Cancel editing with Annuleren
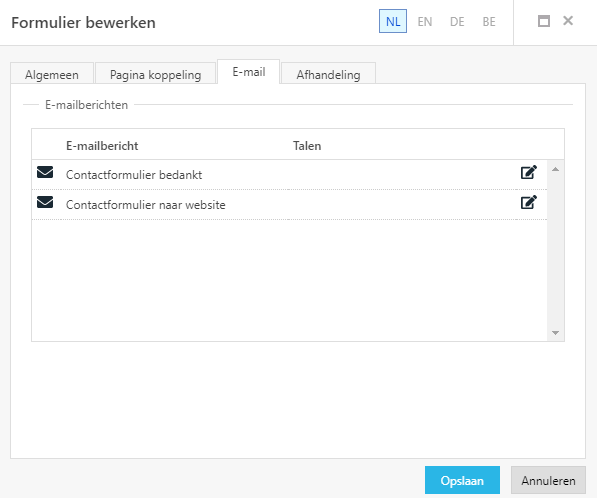Image resolution: width=597 pixels, height=498 pixels. (x=548, y=480)
